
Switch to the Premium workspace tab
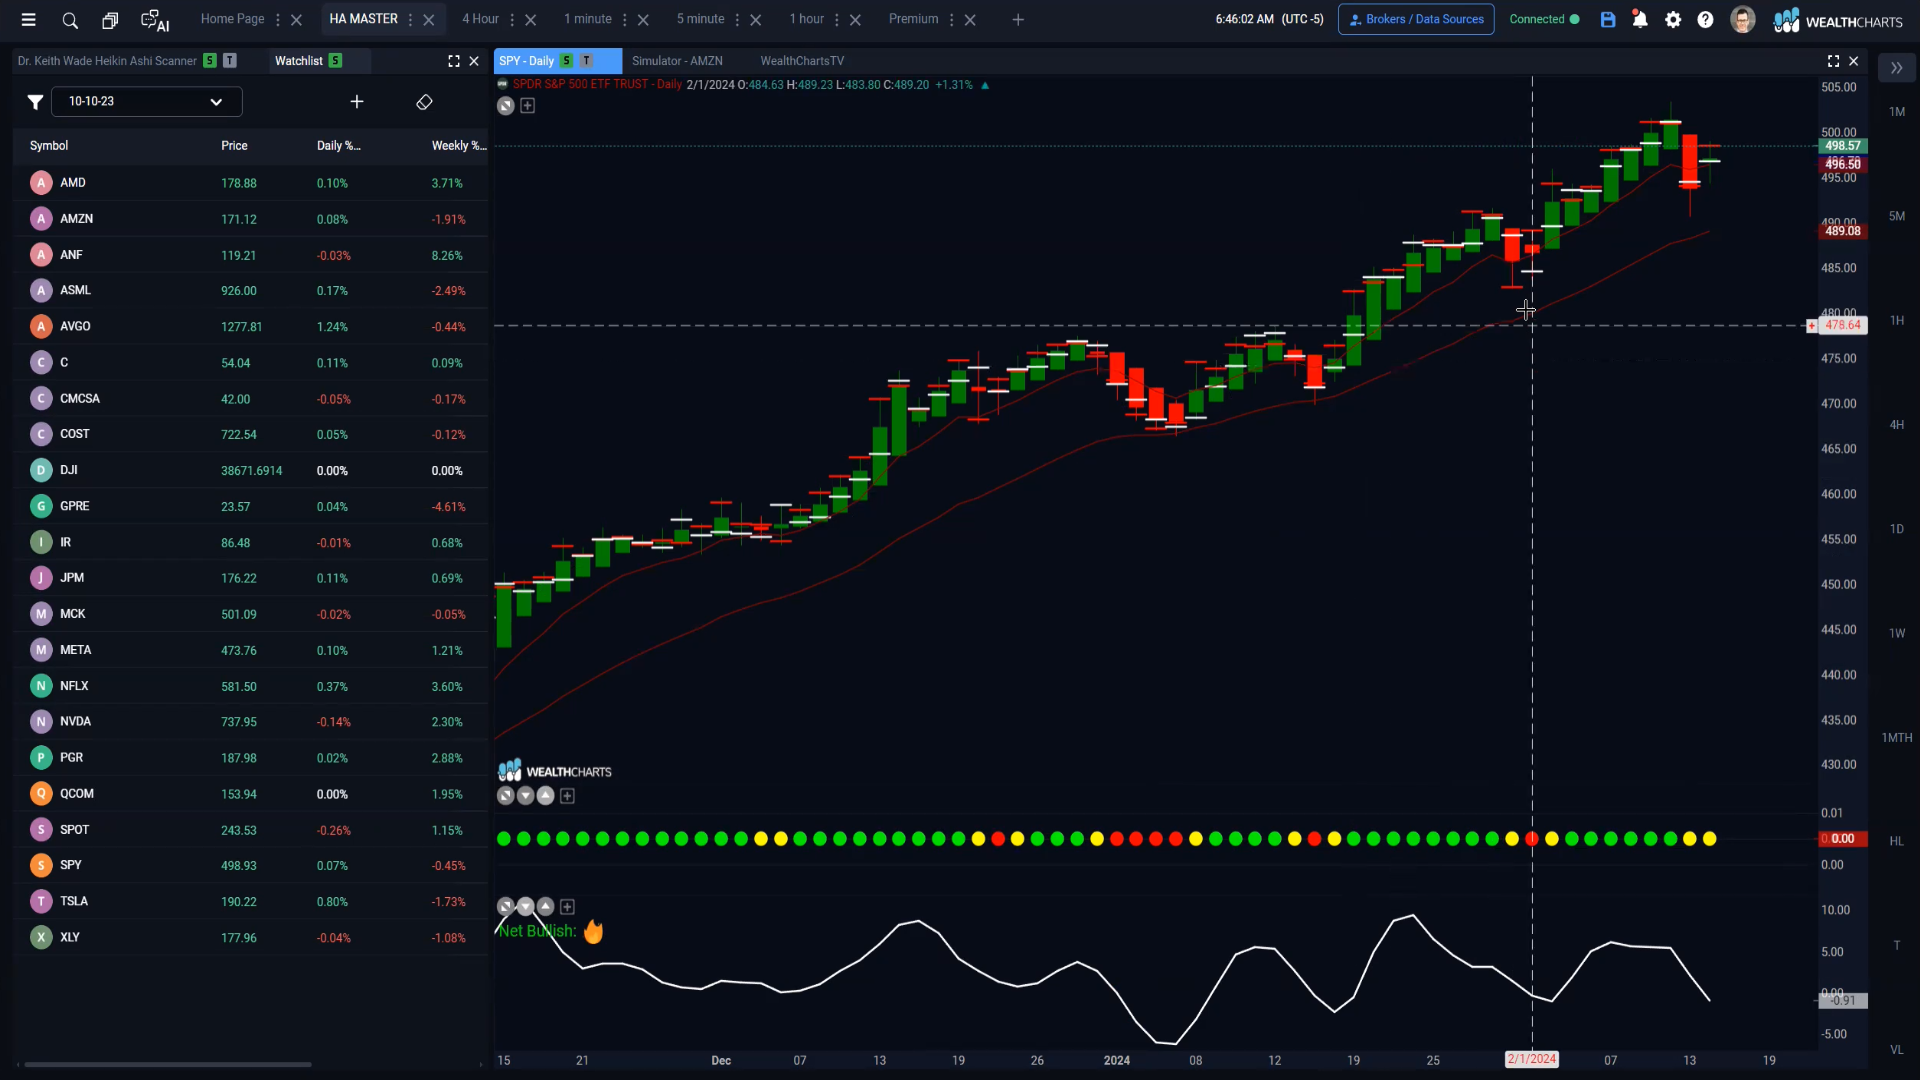[913, 19]
